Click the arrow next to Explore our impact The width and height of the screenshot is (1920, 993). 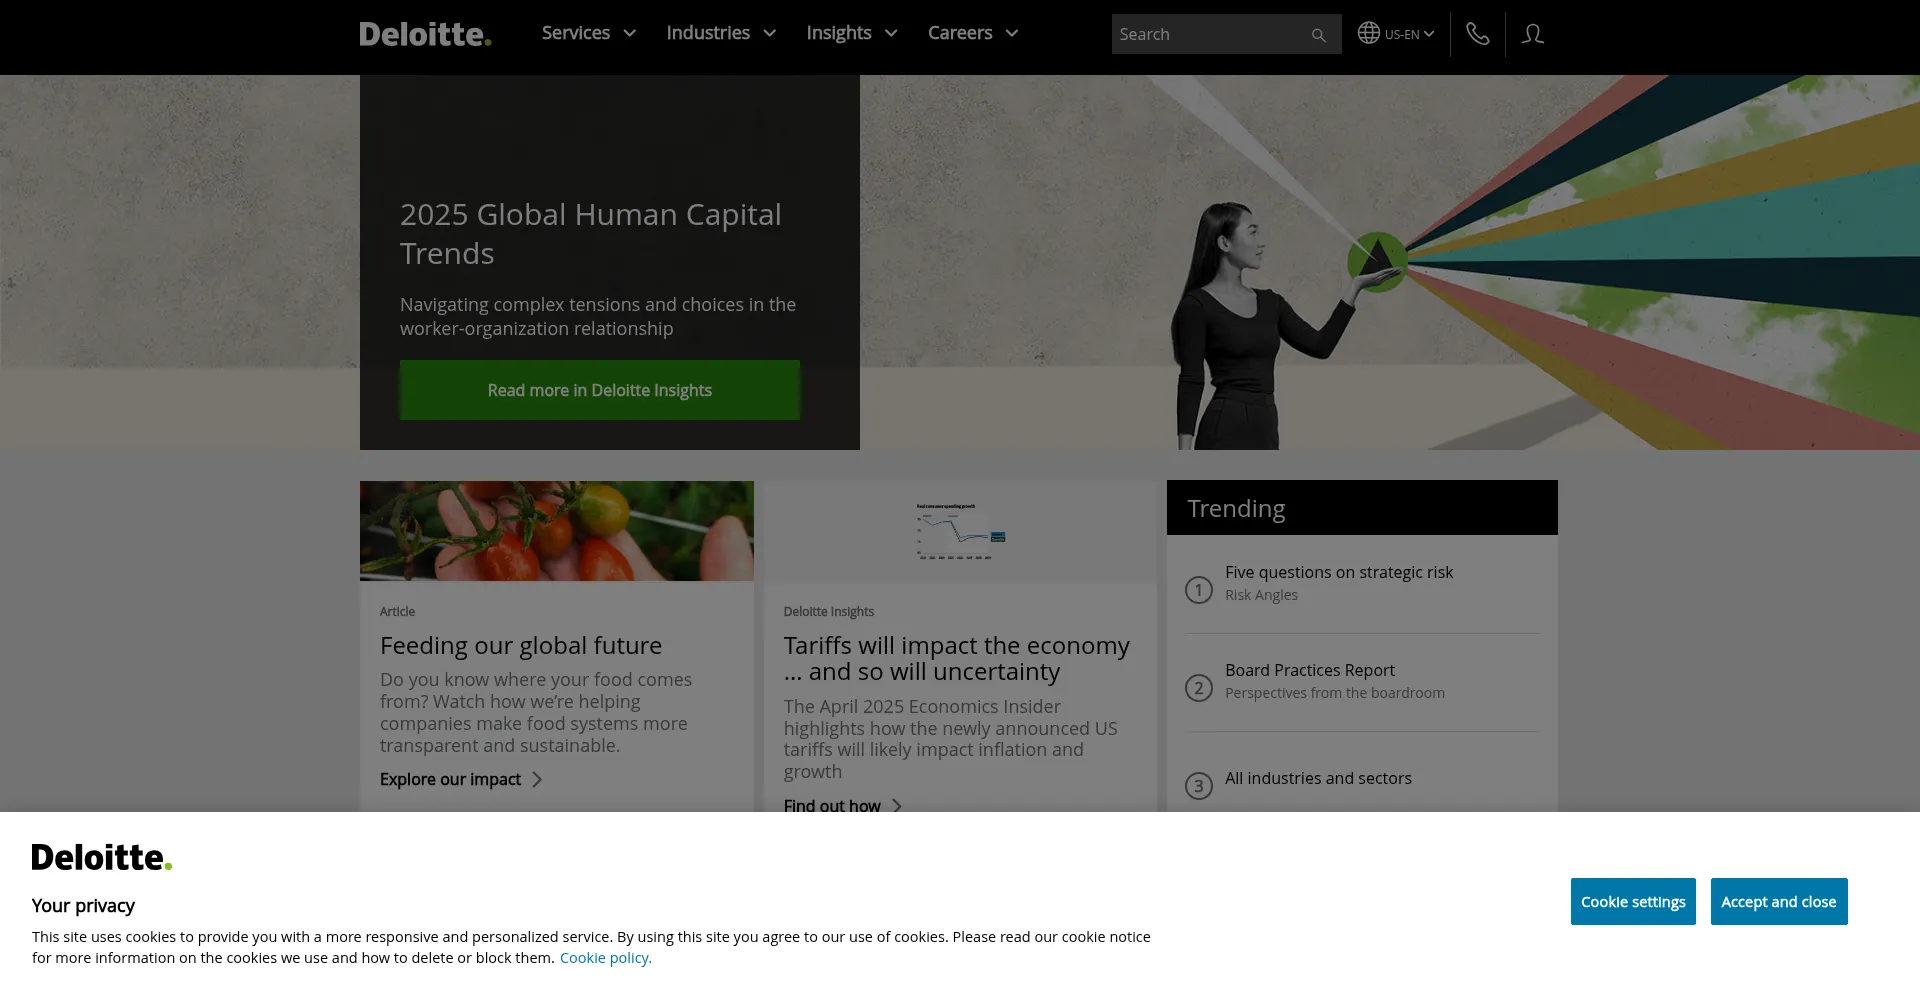point(537,779)
